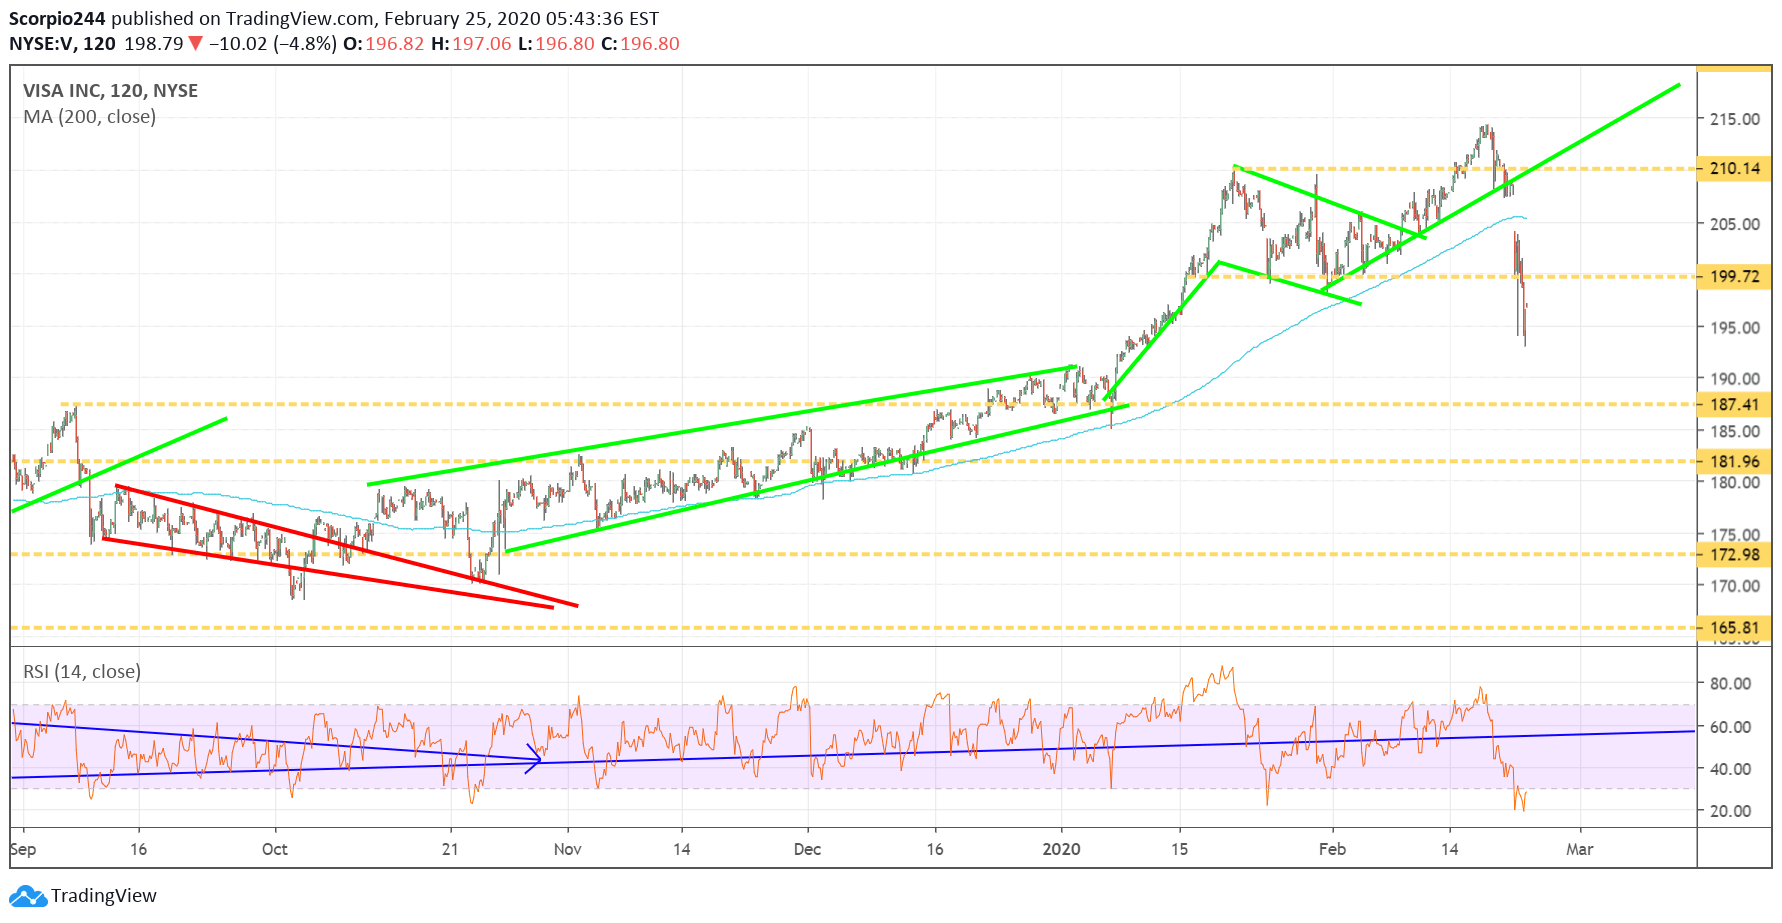The height and width of the screenshot is (923, 1782).
Task: Click the high price value H:197.06
Action: [471, 44]
